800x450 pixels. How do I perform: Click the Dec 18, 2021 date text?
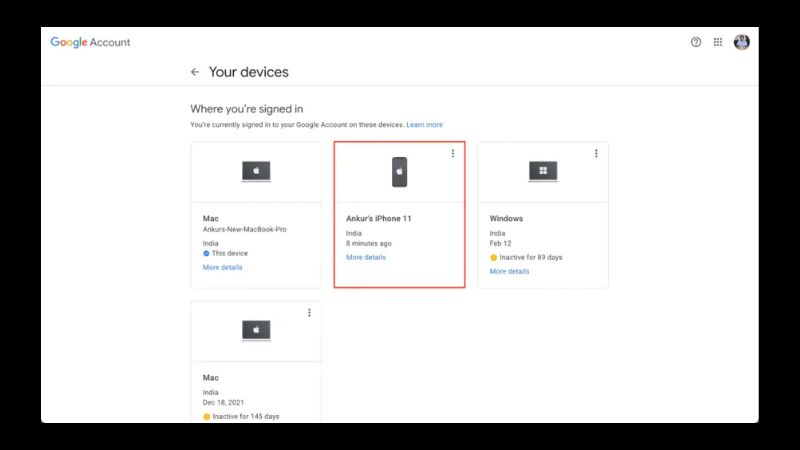point(223,403)
